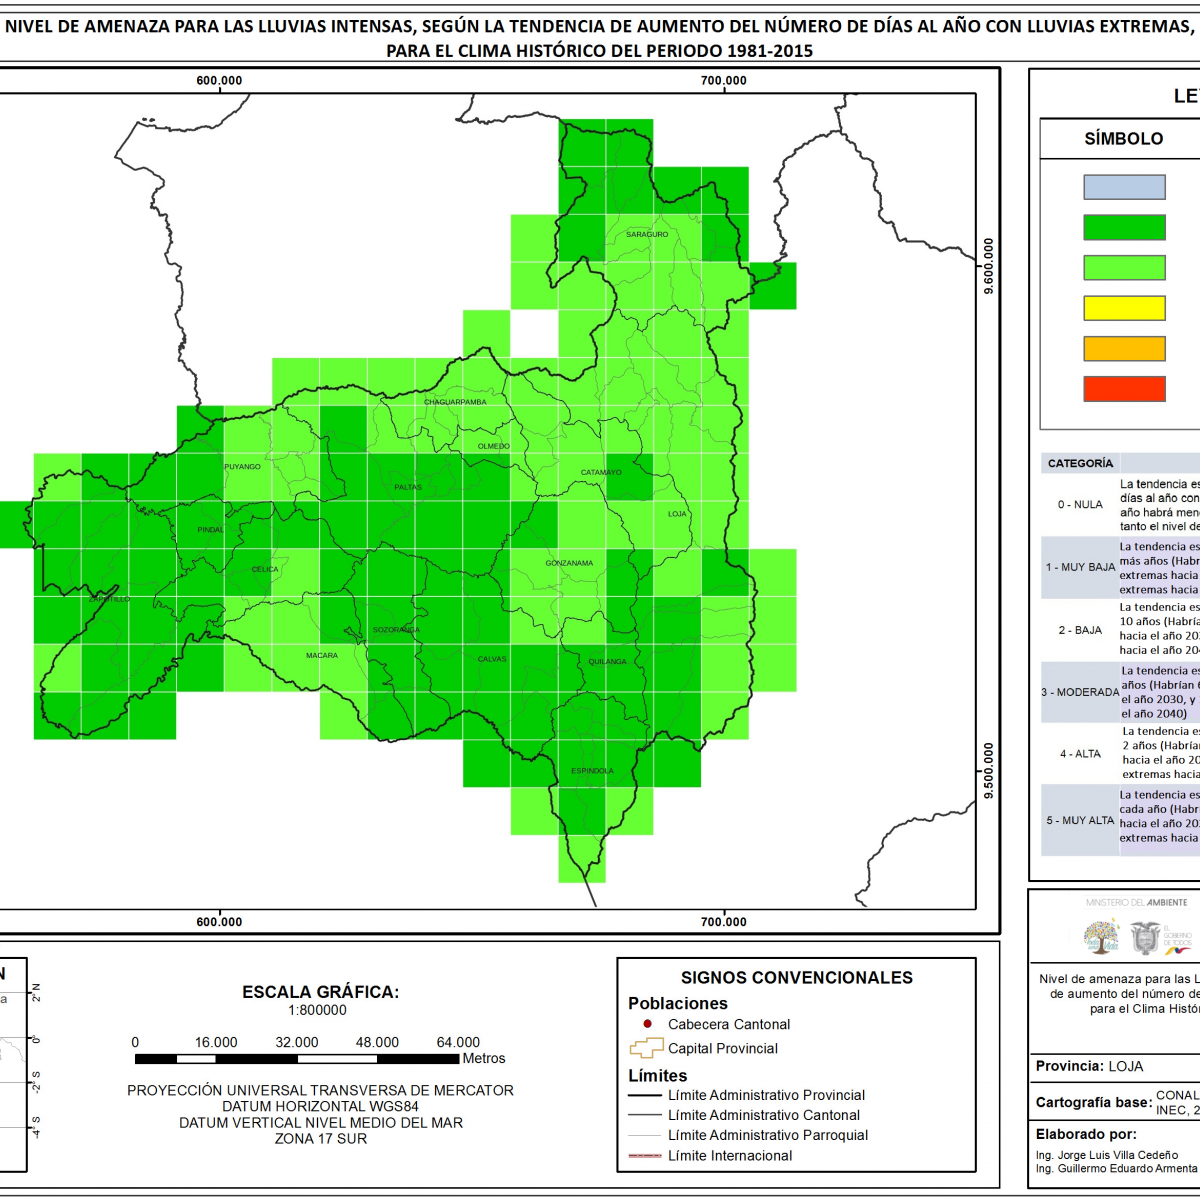Click the Gobierno de Todos logo

click(x=1177, y=938)
